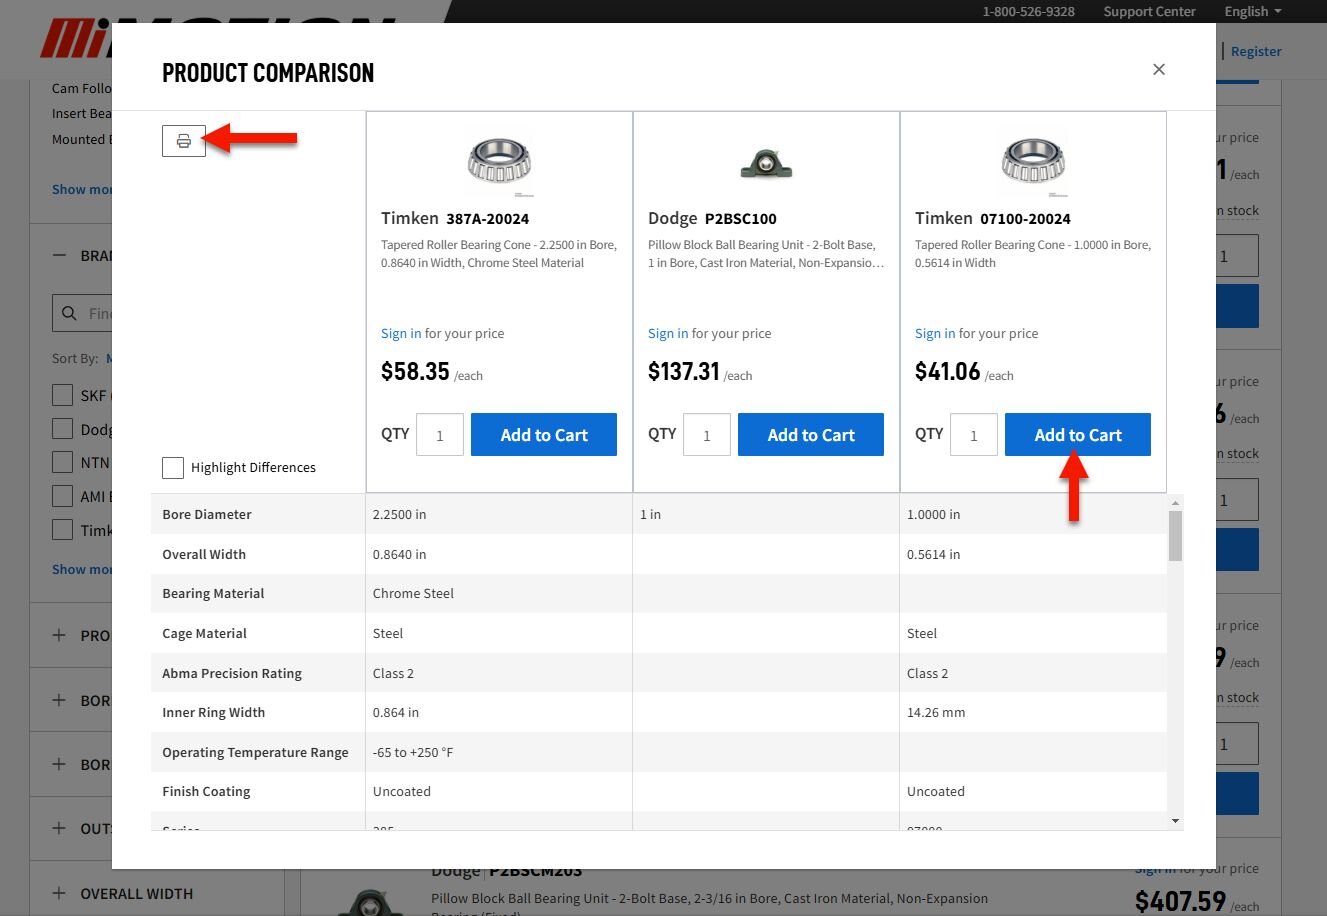The width and height of the screenshot is (1327, 916).
Task: Click the print comparison icon
Action: (x=184, y=141)
